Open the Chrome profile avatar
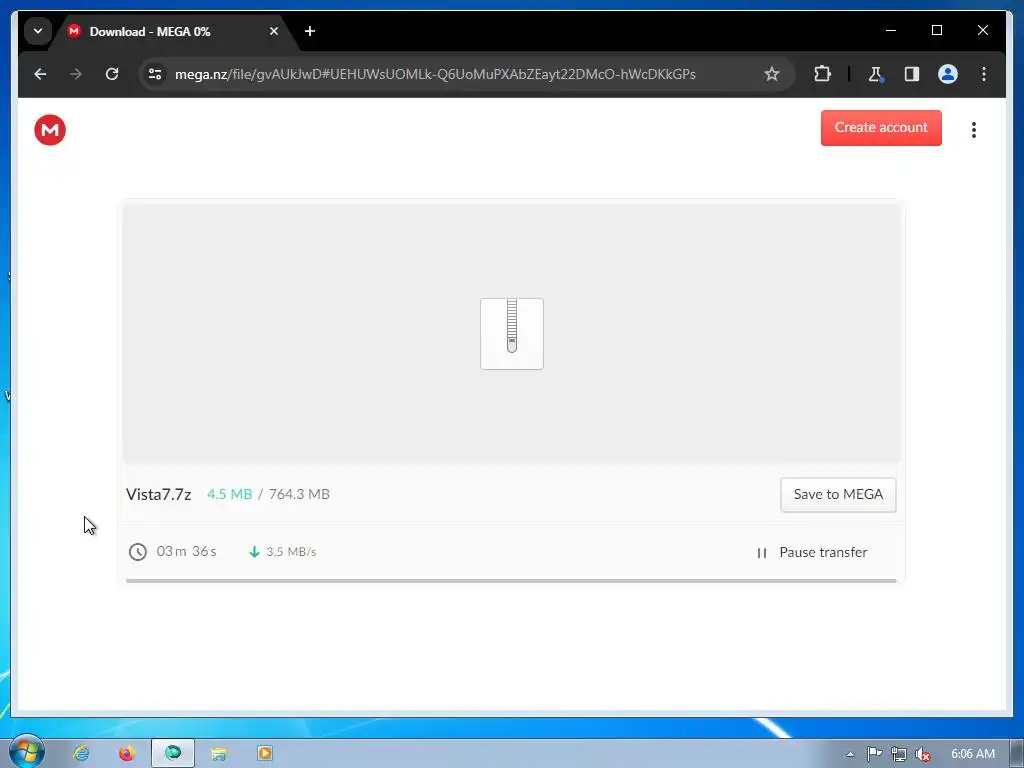This screenshot has height=768, width=1024. tap(948, 74)
